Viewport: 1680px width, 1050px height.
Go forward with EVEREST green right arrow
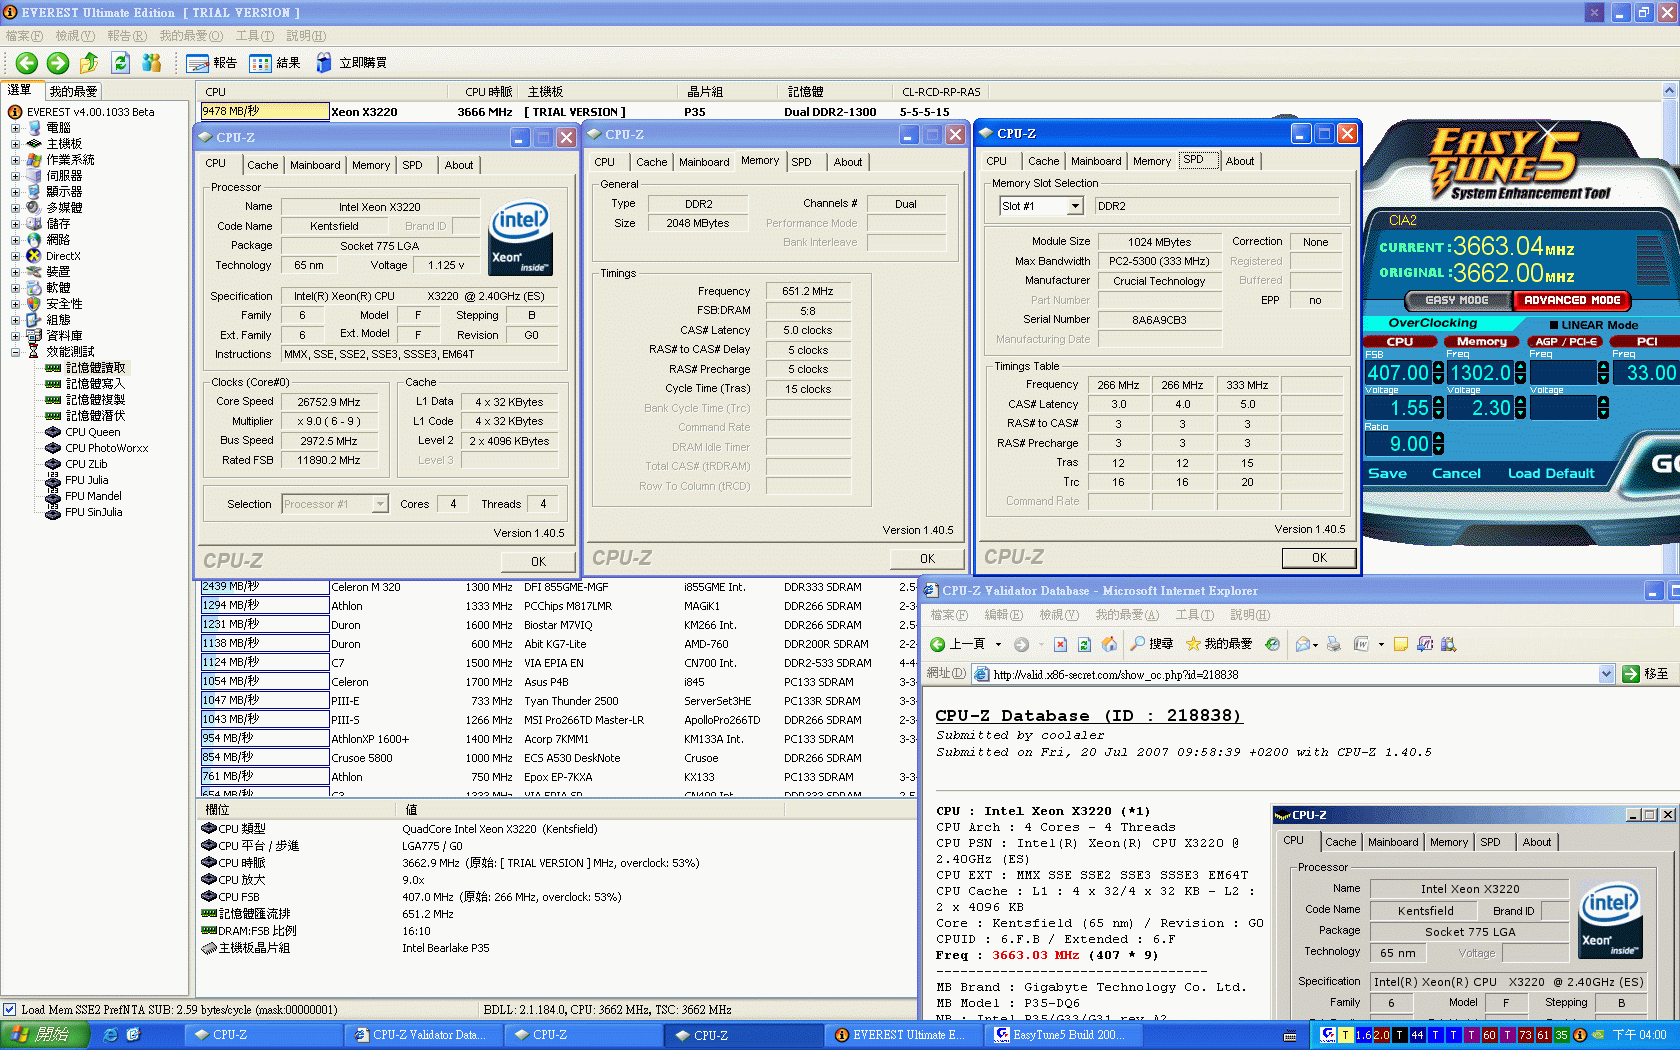point(58,63)
